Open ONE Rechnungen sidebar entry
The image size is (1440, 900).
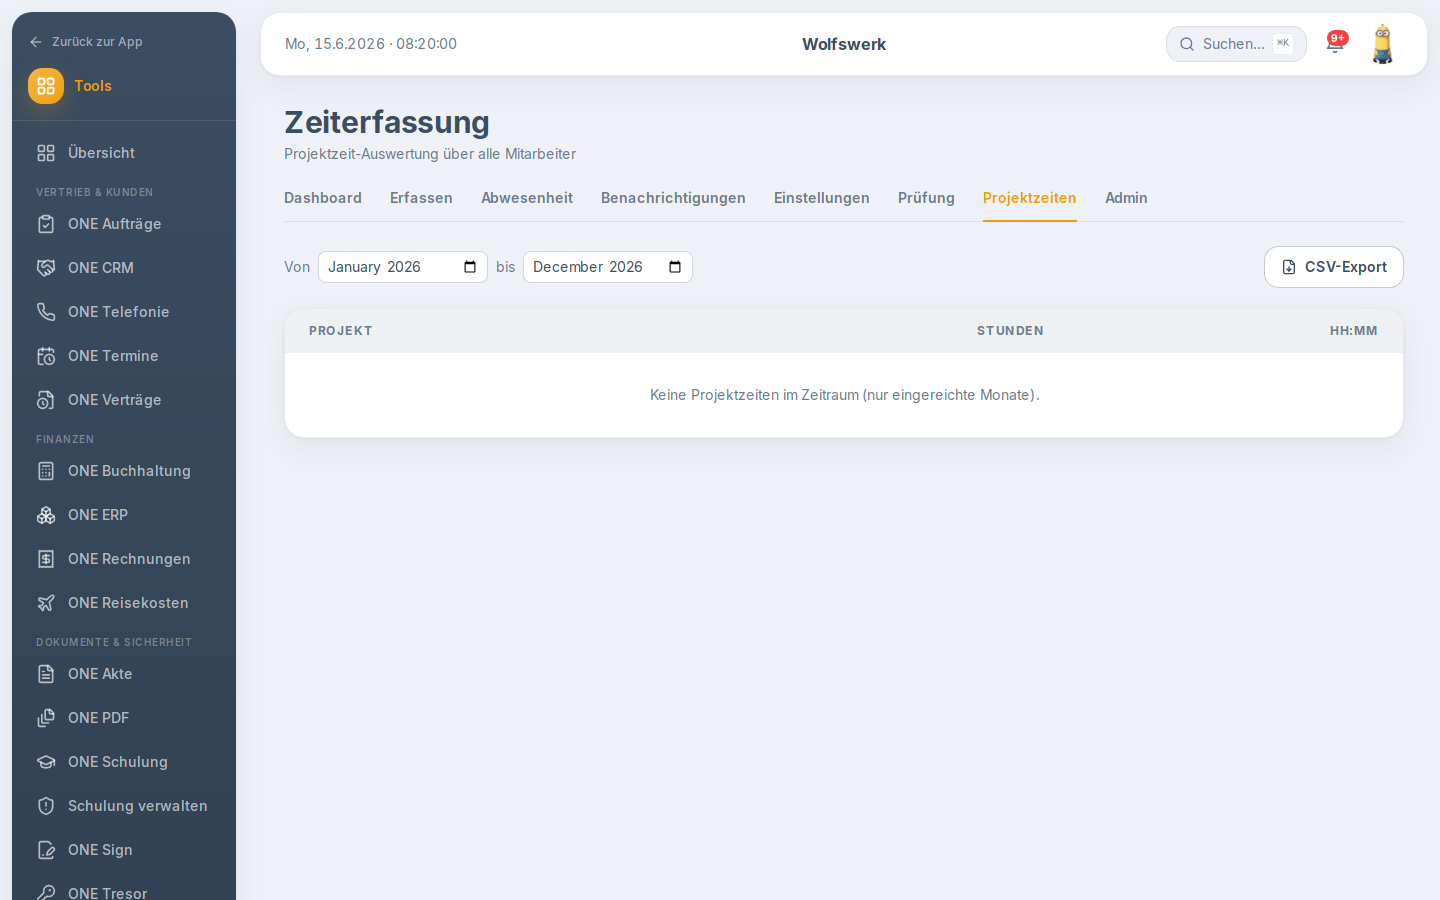tap(124, 559)
